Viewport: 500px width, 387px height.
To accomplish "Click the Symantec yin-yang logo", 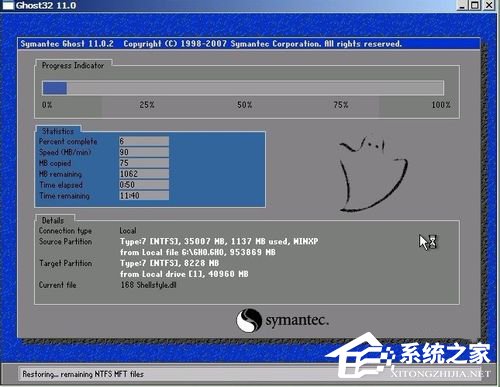I will point(249,320).
